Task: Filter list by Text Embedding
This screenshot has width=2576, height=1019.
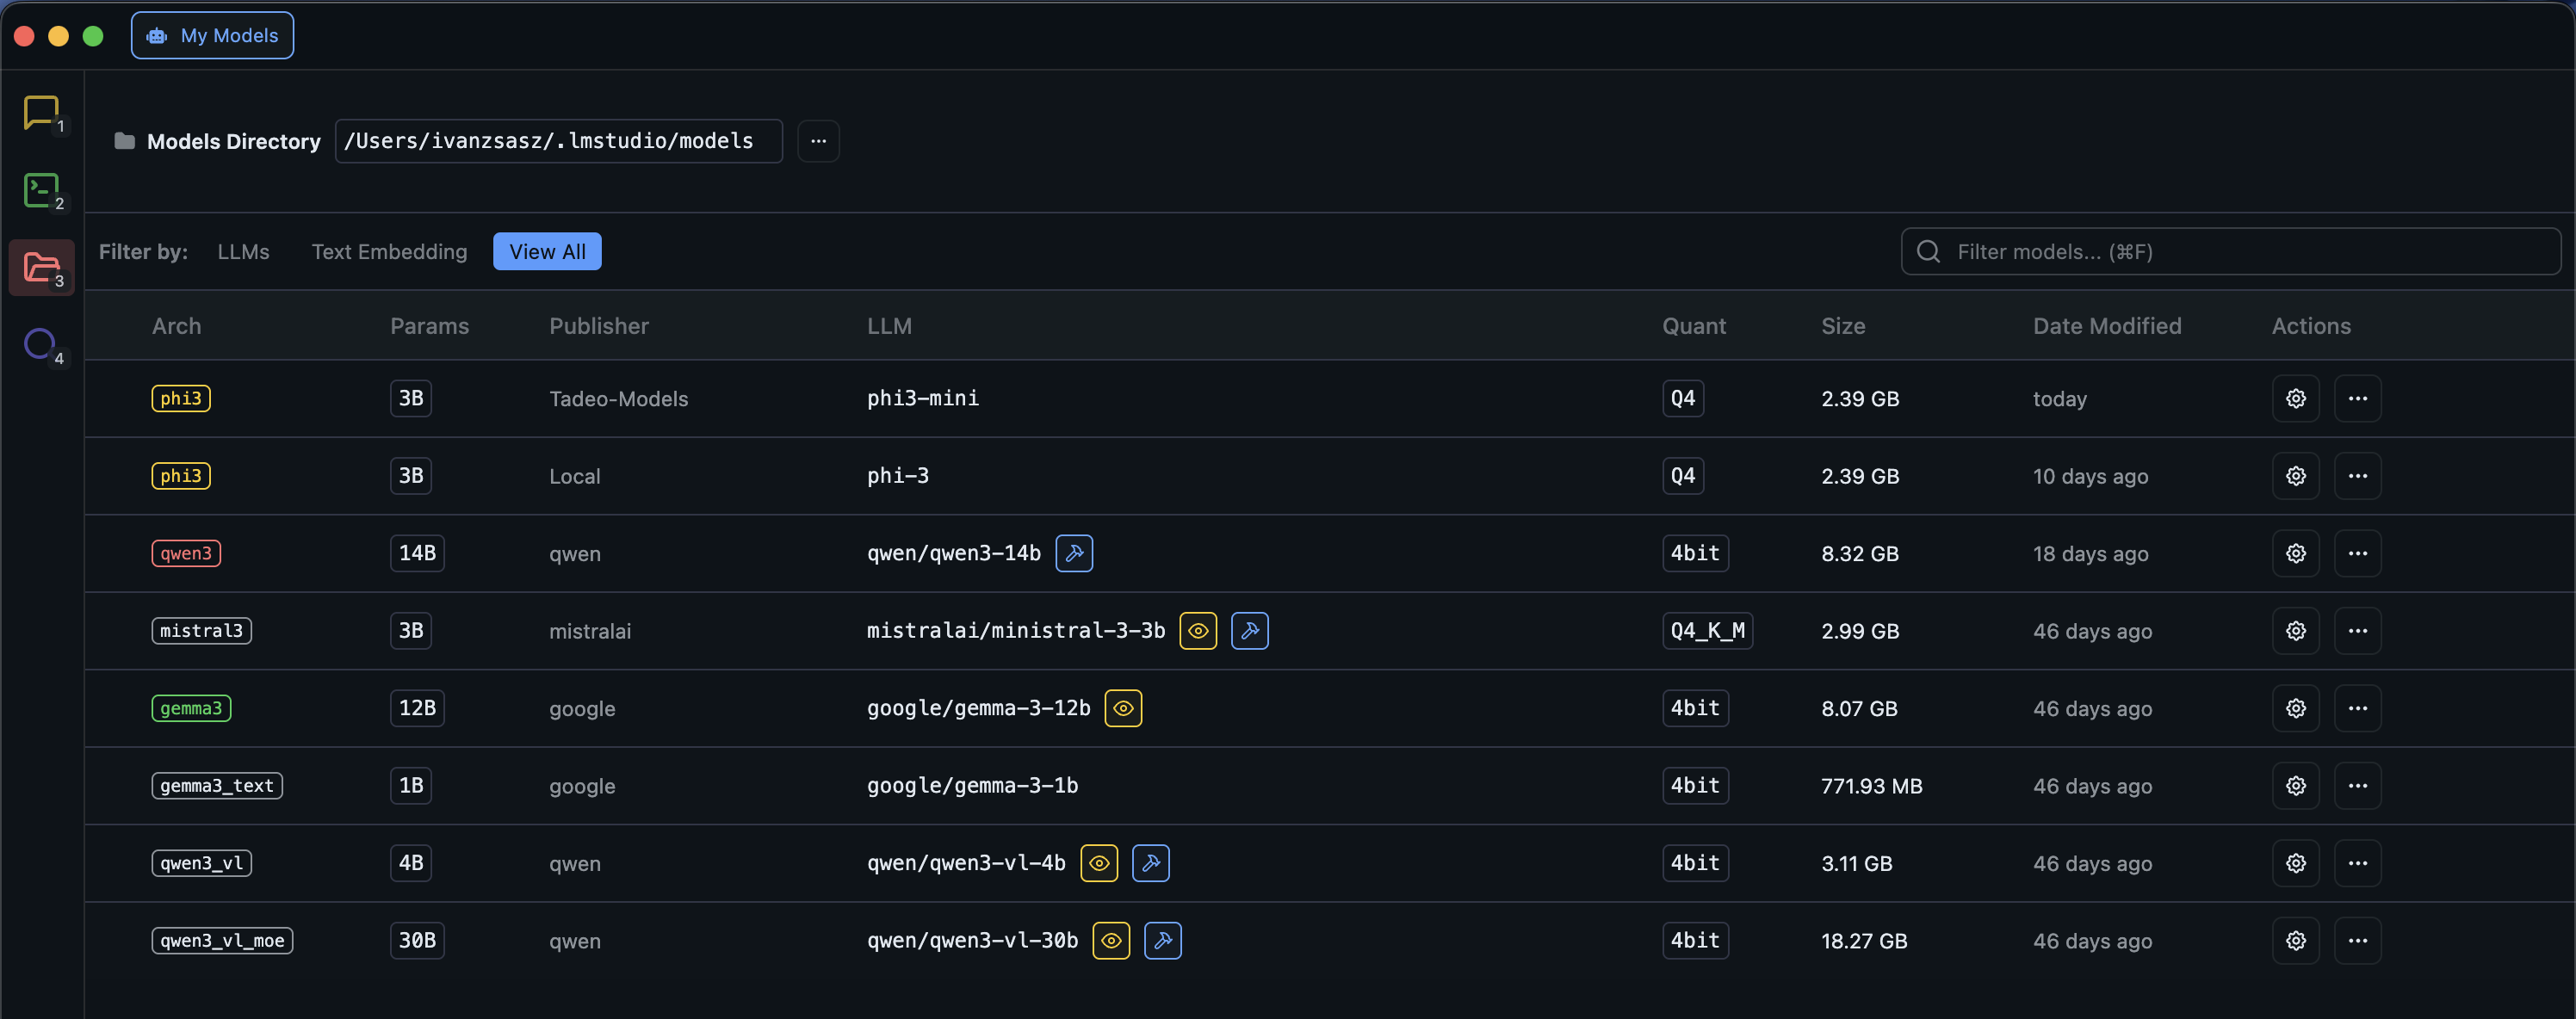Action: pos(389,252)
